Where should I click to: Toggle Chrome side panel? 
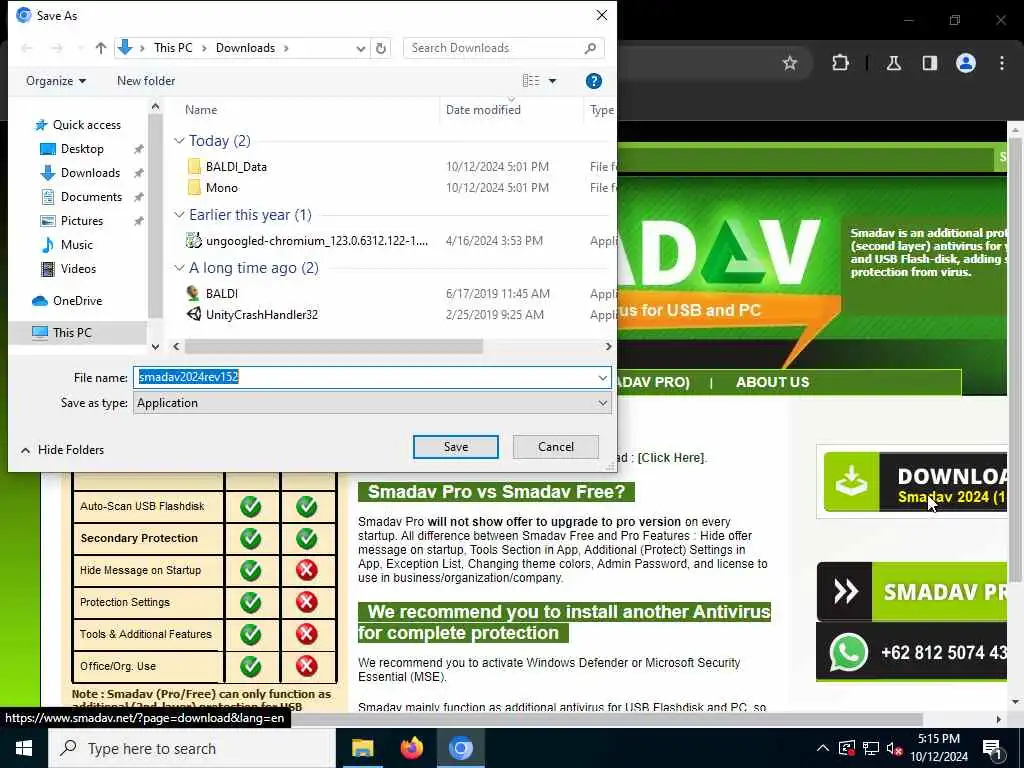coord(930,63)
